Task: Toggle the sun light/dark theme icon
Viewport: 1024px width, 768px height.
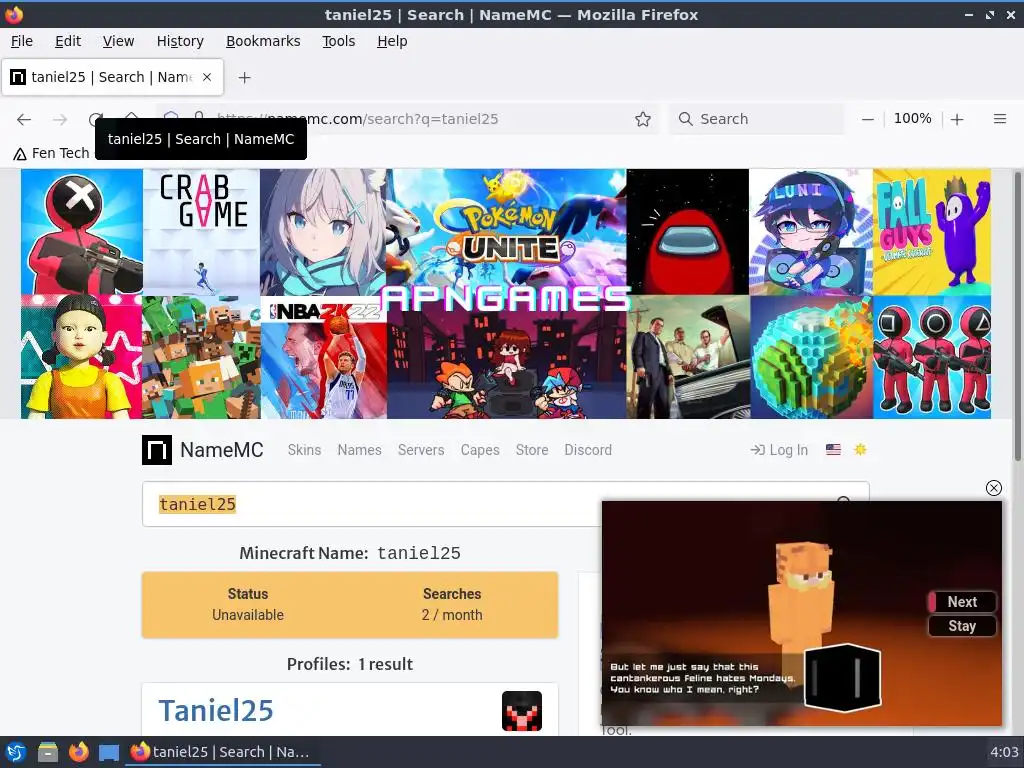Action: [860, 449]
